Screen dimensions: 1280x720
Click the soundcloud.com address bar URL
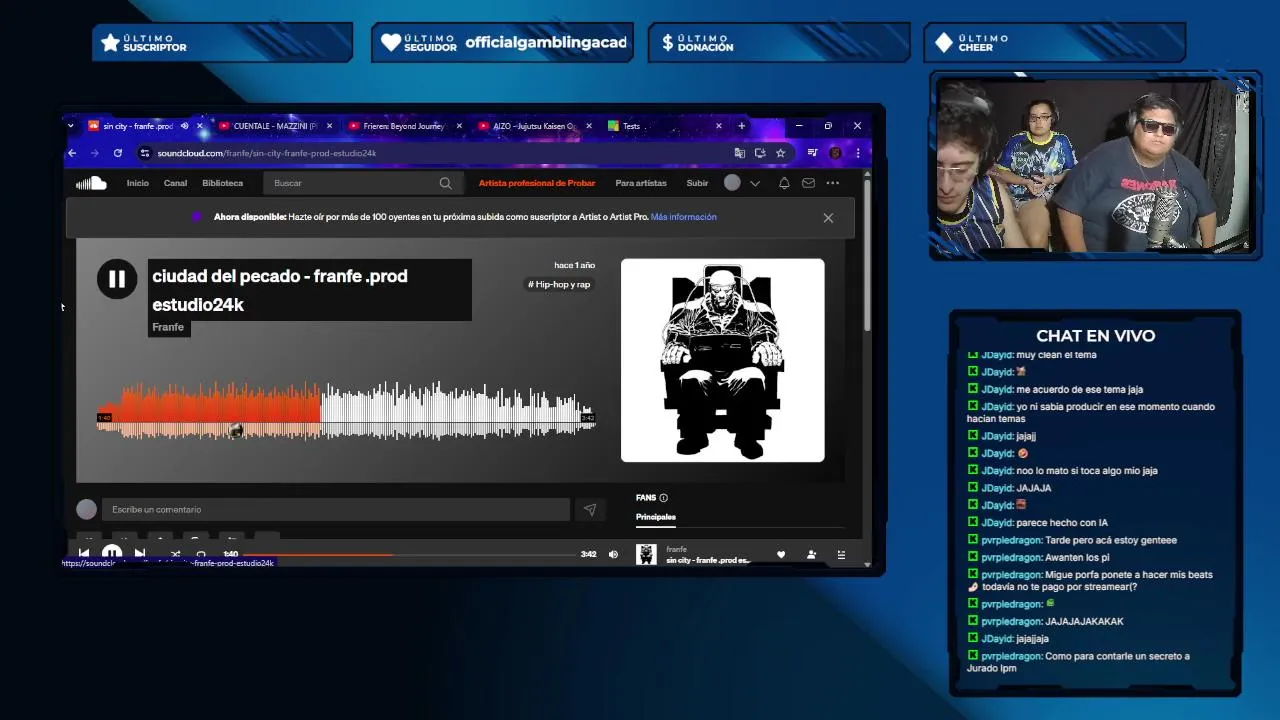click(266, 153)
